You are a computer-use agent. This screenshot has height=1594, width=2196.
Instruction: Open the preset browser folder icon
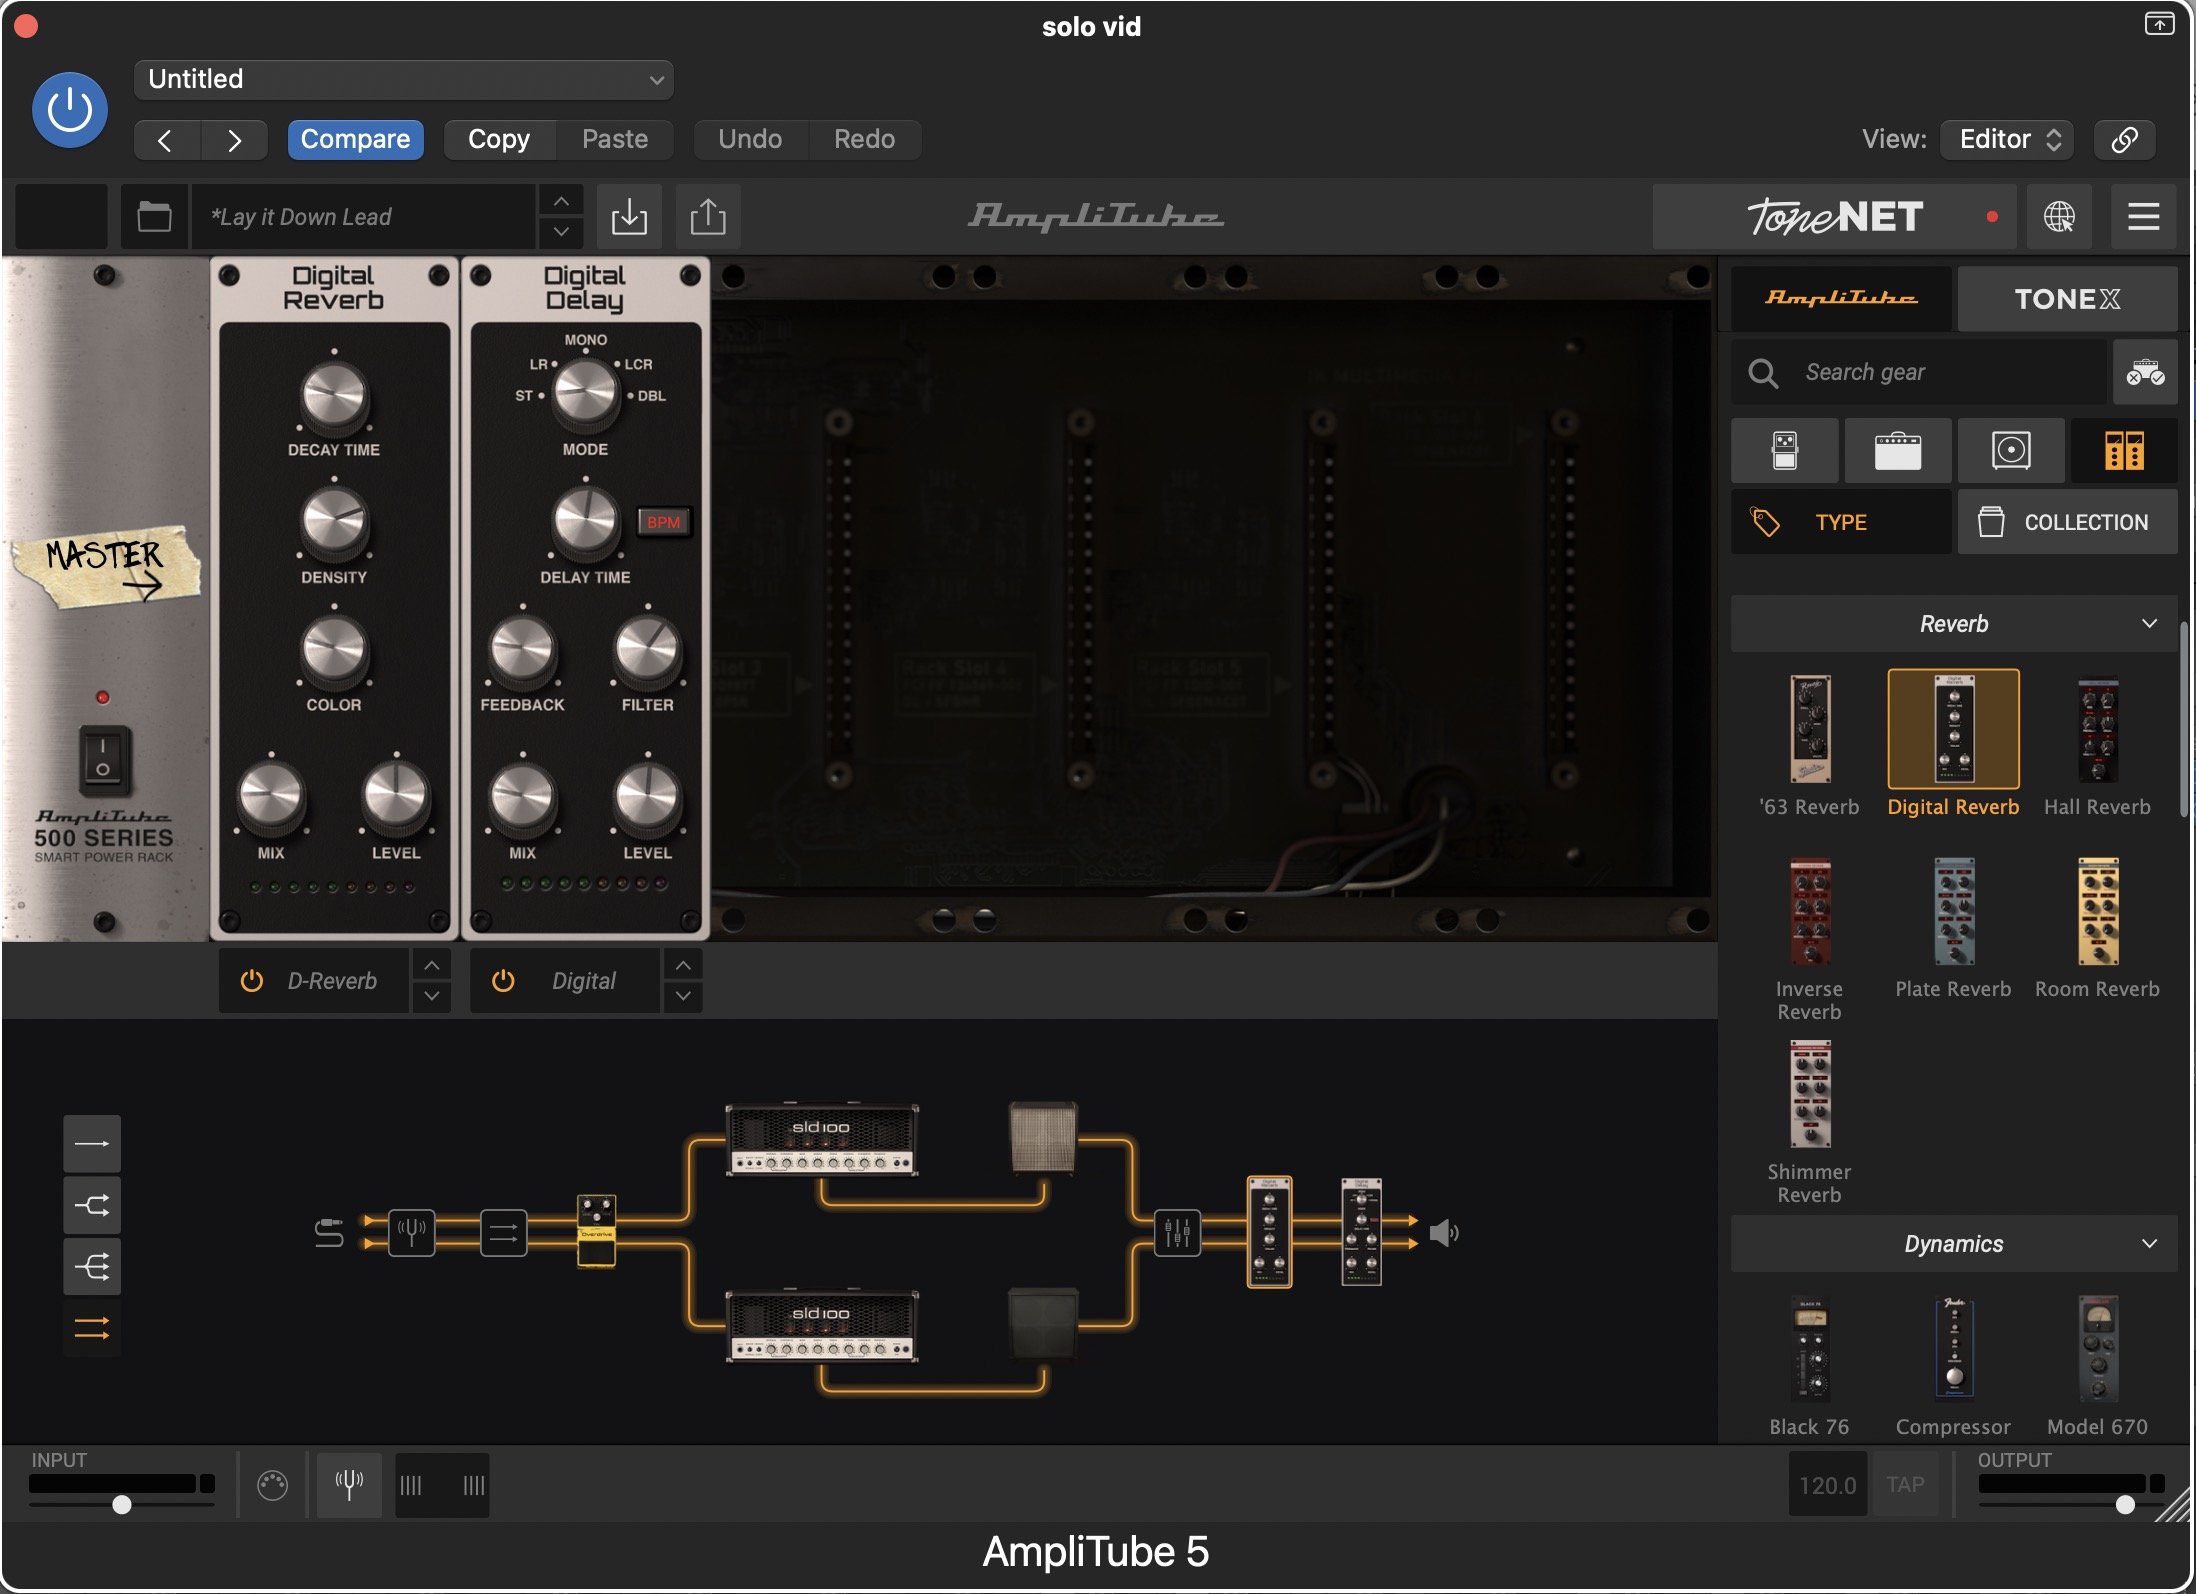click(154, 216)
